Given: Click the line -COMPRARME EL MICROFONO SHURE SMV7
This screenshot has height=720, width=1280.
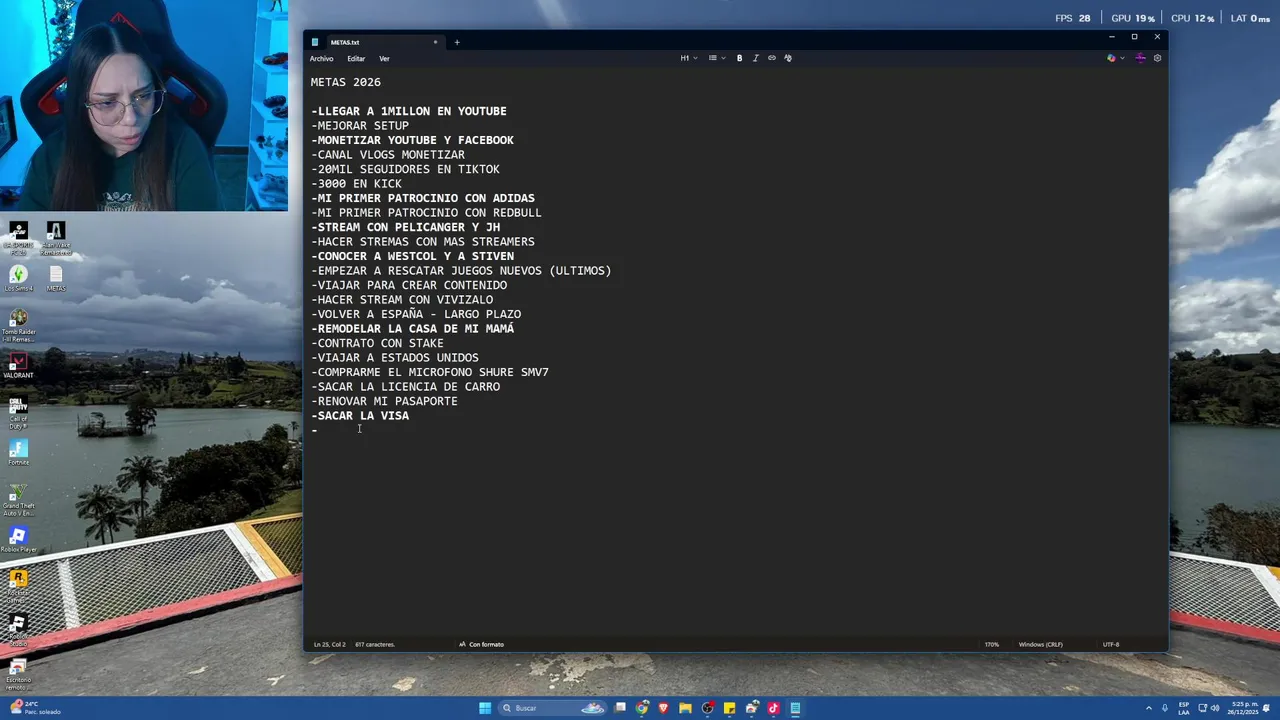Looking at the screenshot, I should (430, 372).
